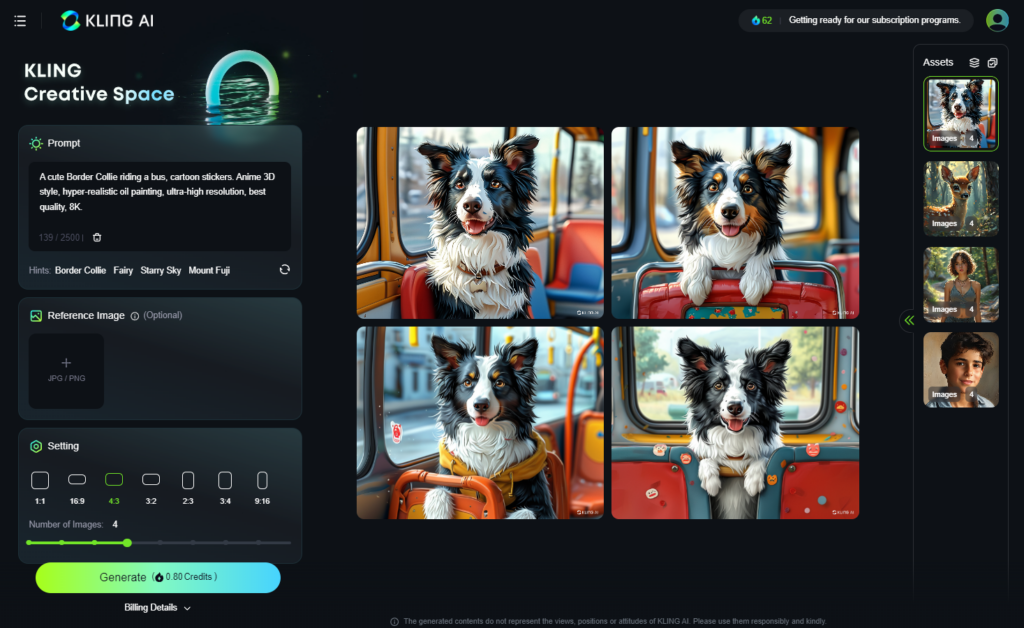Click the Mount Fuji hint
The image size is (1024, 628).
click(x=209, y=270)
